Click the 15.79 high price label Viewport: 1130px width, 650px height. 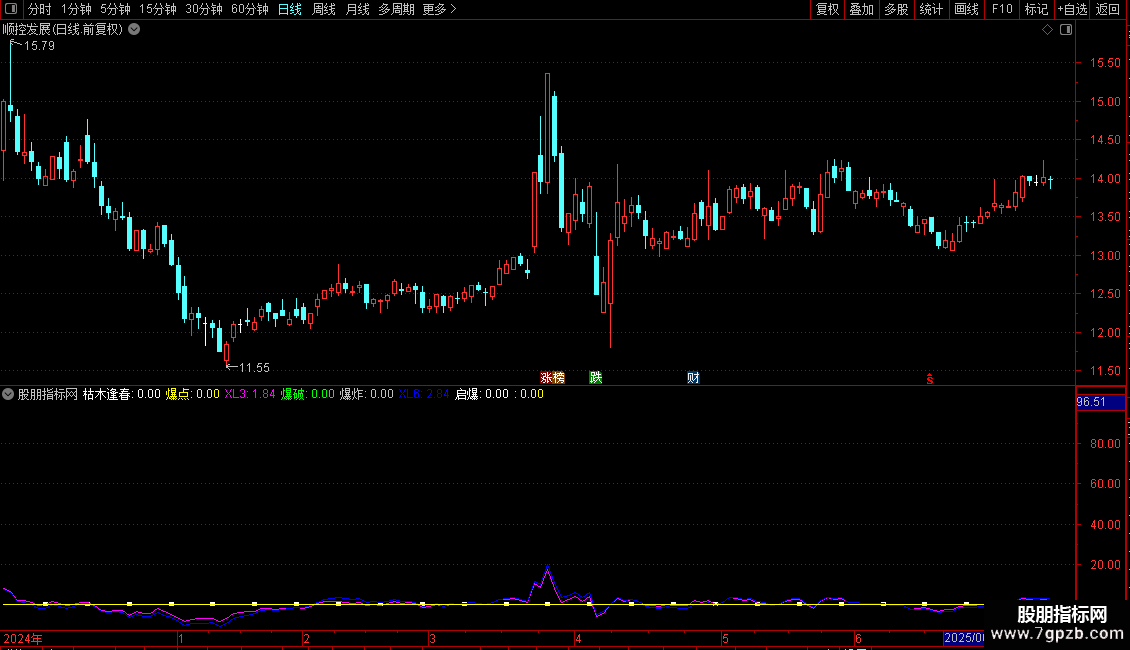[39, 45]
